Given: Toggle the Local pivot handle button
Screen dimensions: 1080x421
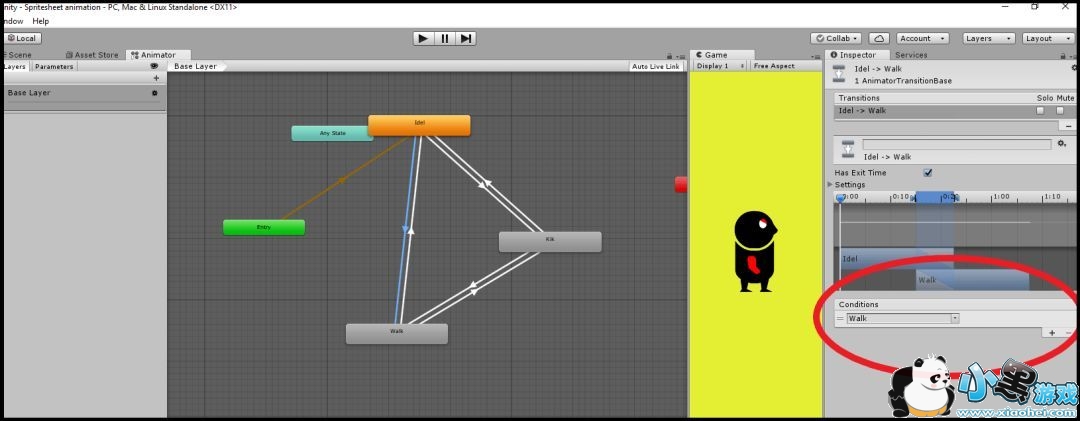Looking at the screenshot, I should (x=23, y=39).
